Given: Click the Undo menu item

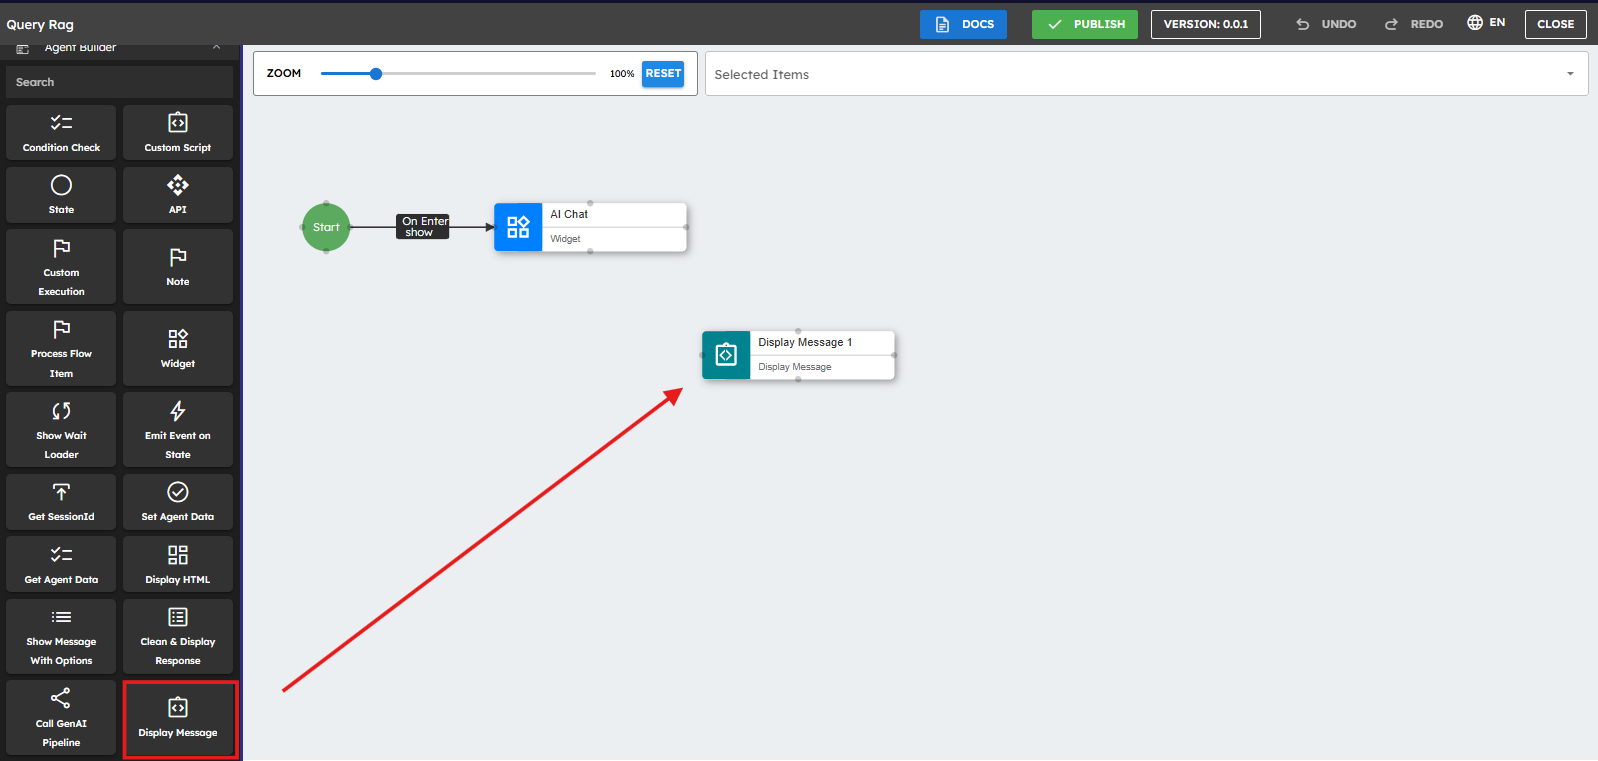Looking at the screenshot, I should pyautogui.click(x=1326, y=24).
